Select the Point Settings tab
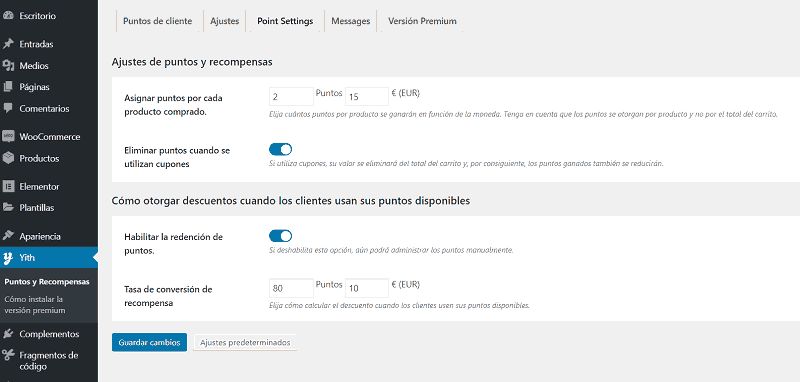The width and height of the screenshot is (800, 382). [285, 21]
